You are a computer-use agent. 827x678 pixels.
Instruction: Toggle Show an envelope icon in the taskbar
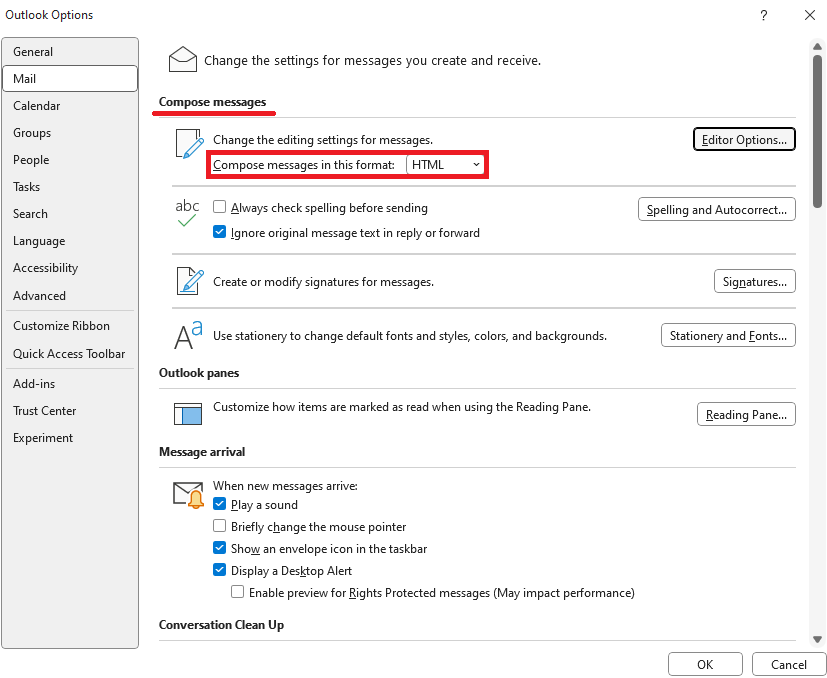click(x=219, y=548)
